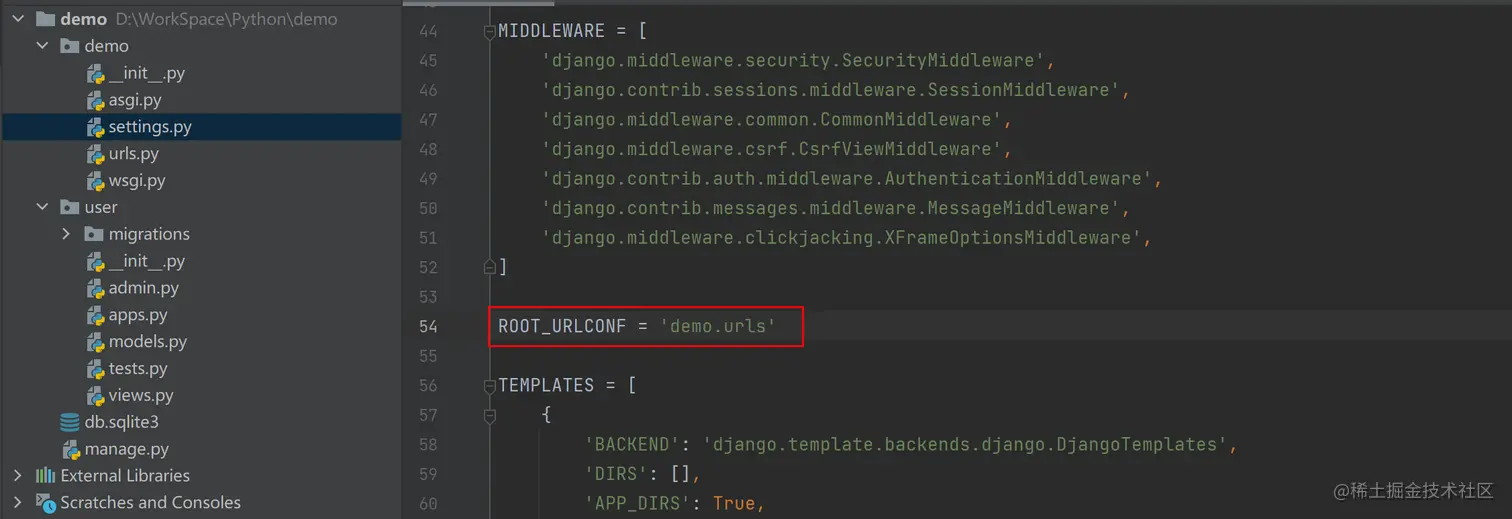Click the Python icon of settings.py
The image size is (1512, 519).
95,127
